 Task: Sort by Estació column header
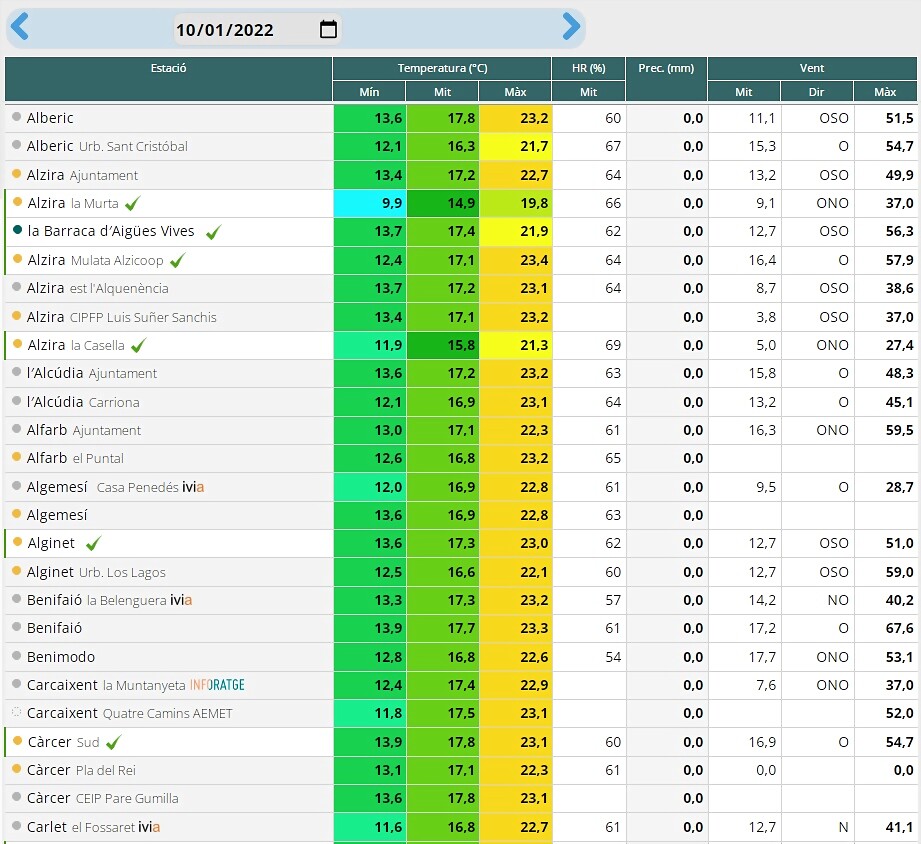click(x=169, y=79)
